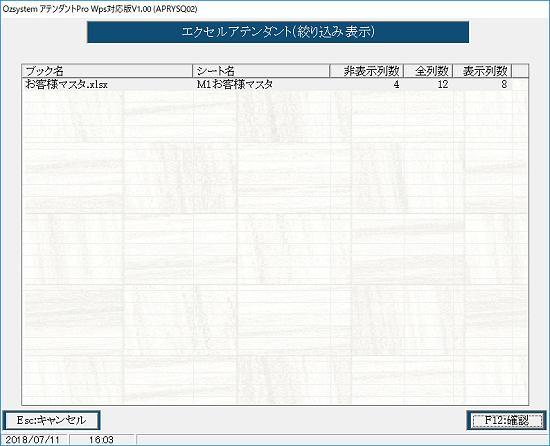Confirm with the F12:確認 button
The width and height of the screenshot is (550, 446).
point(506,420)
